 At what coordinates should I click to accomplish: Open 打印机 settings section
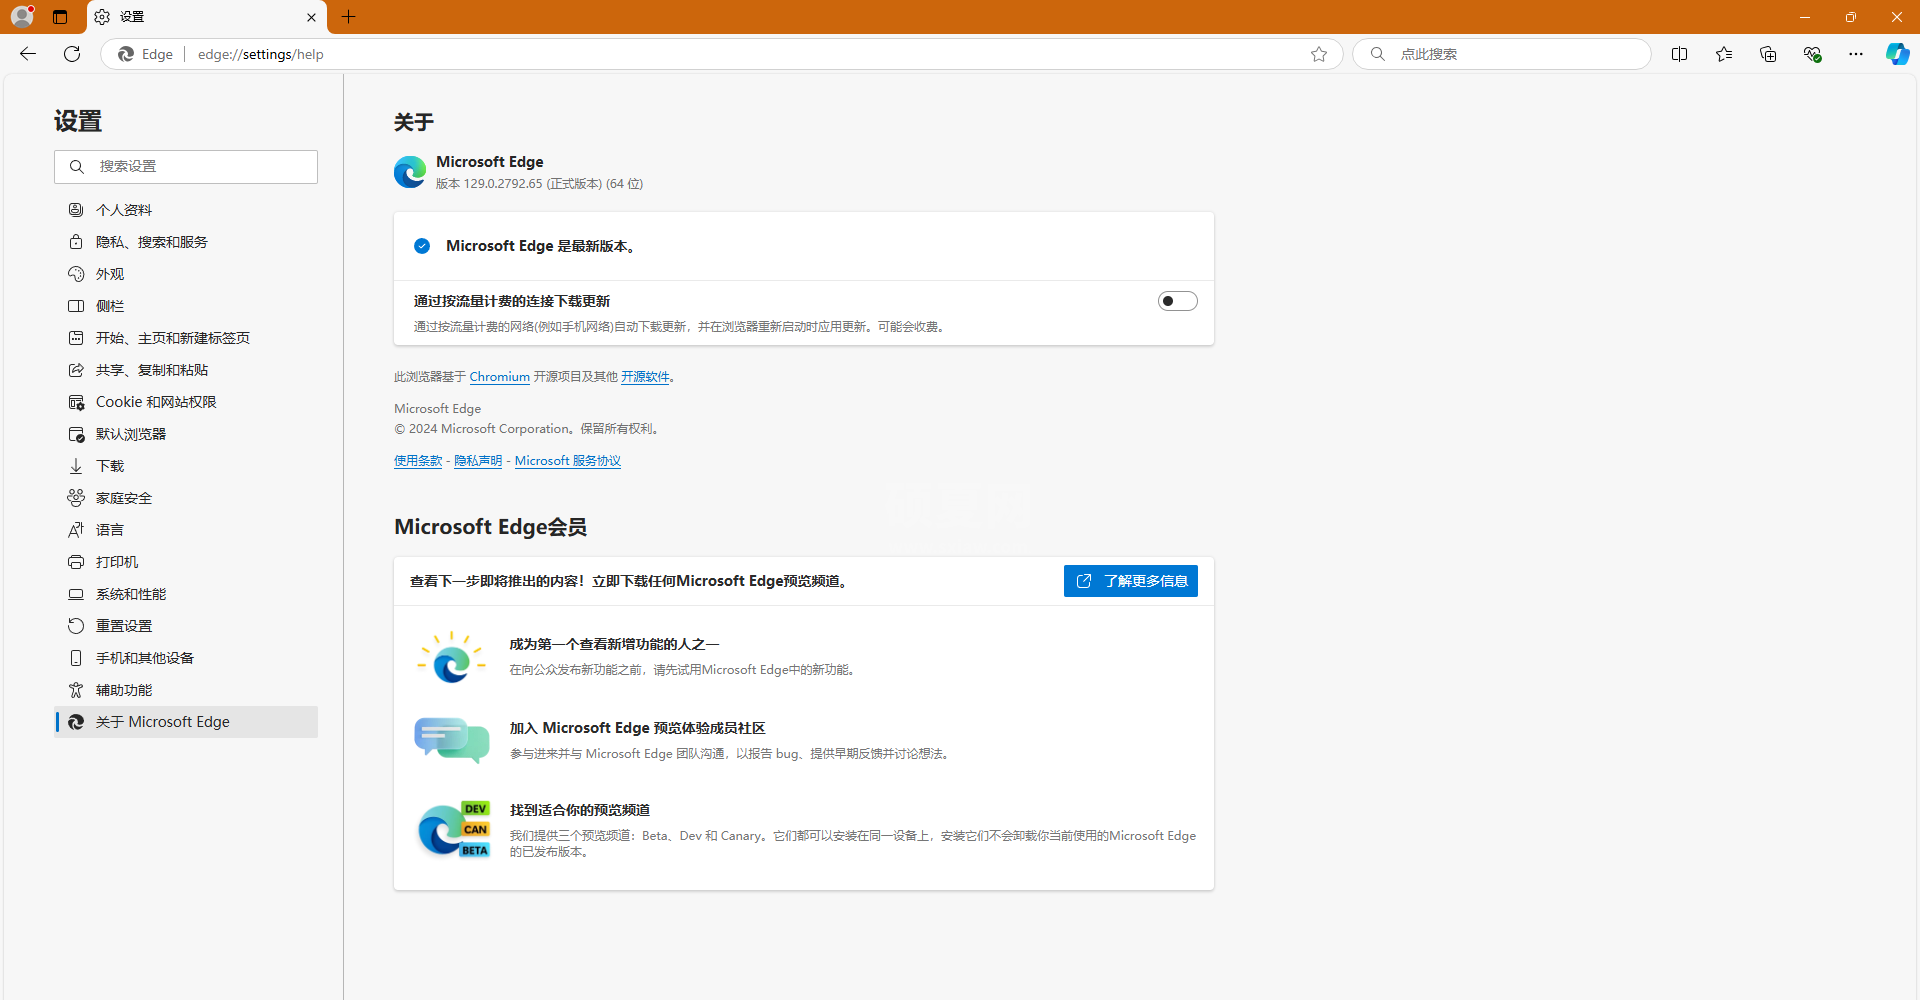click(186, 562)
